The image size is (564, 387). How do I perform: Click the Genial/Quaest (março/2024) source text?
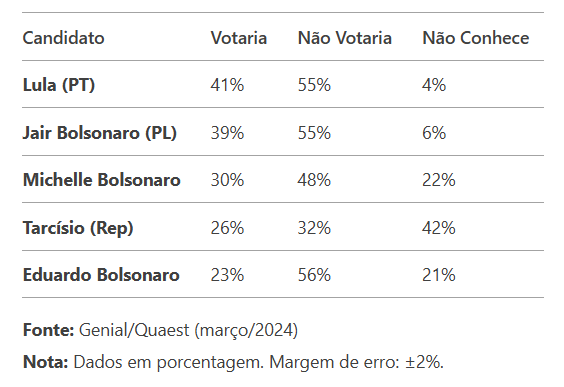tap(188, 330)
